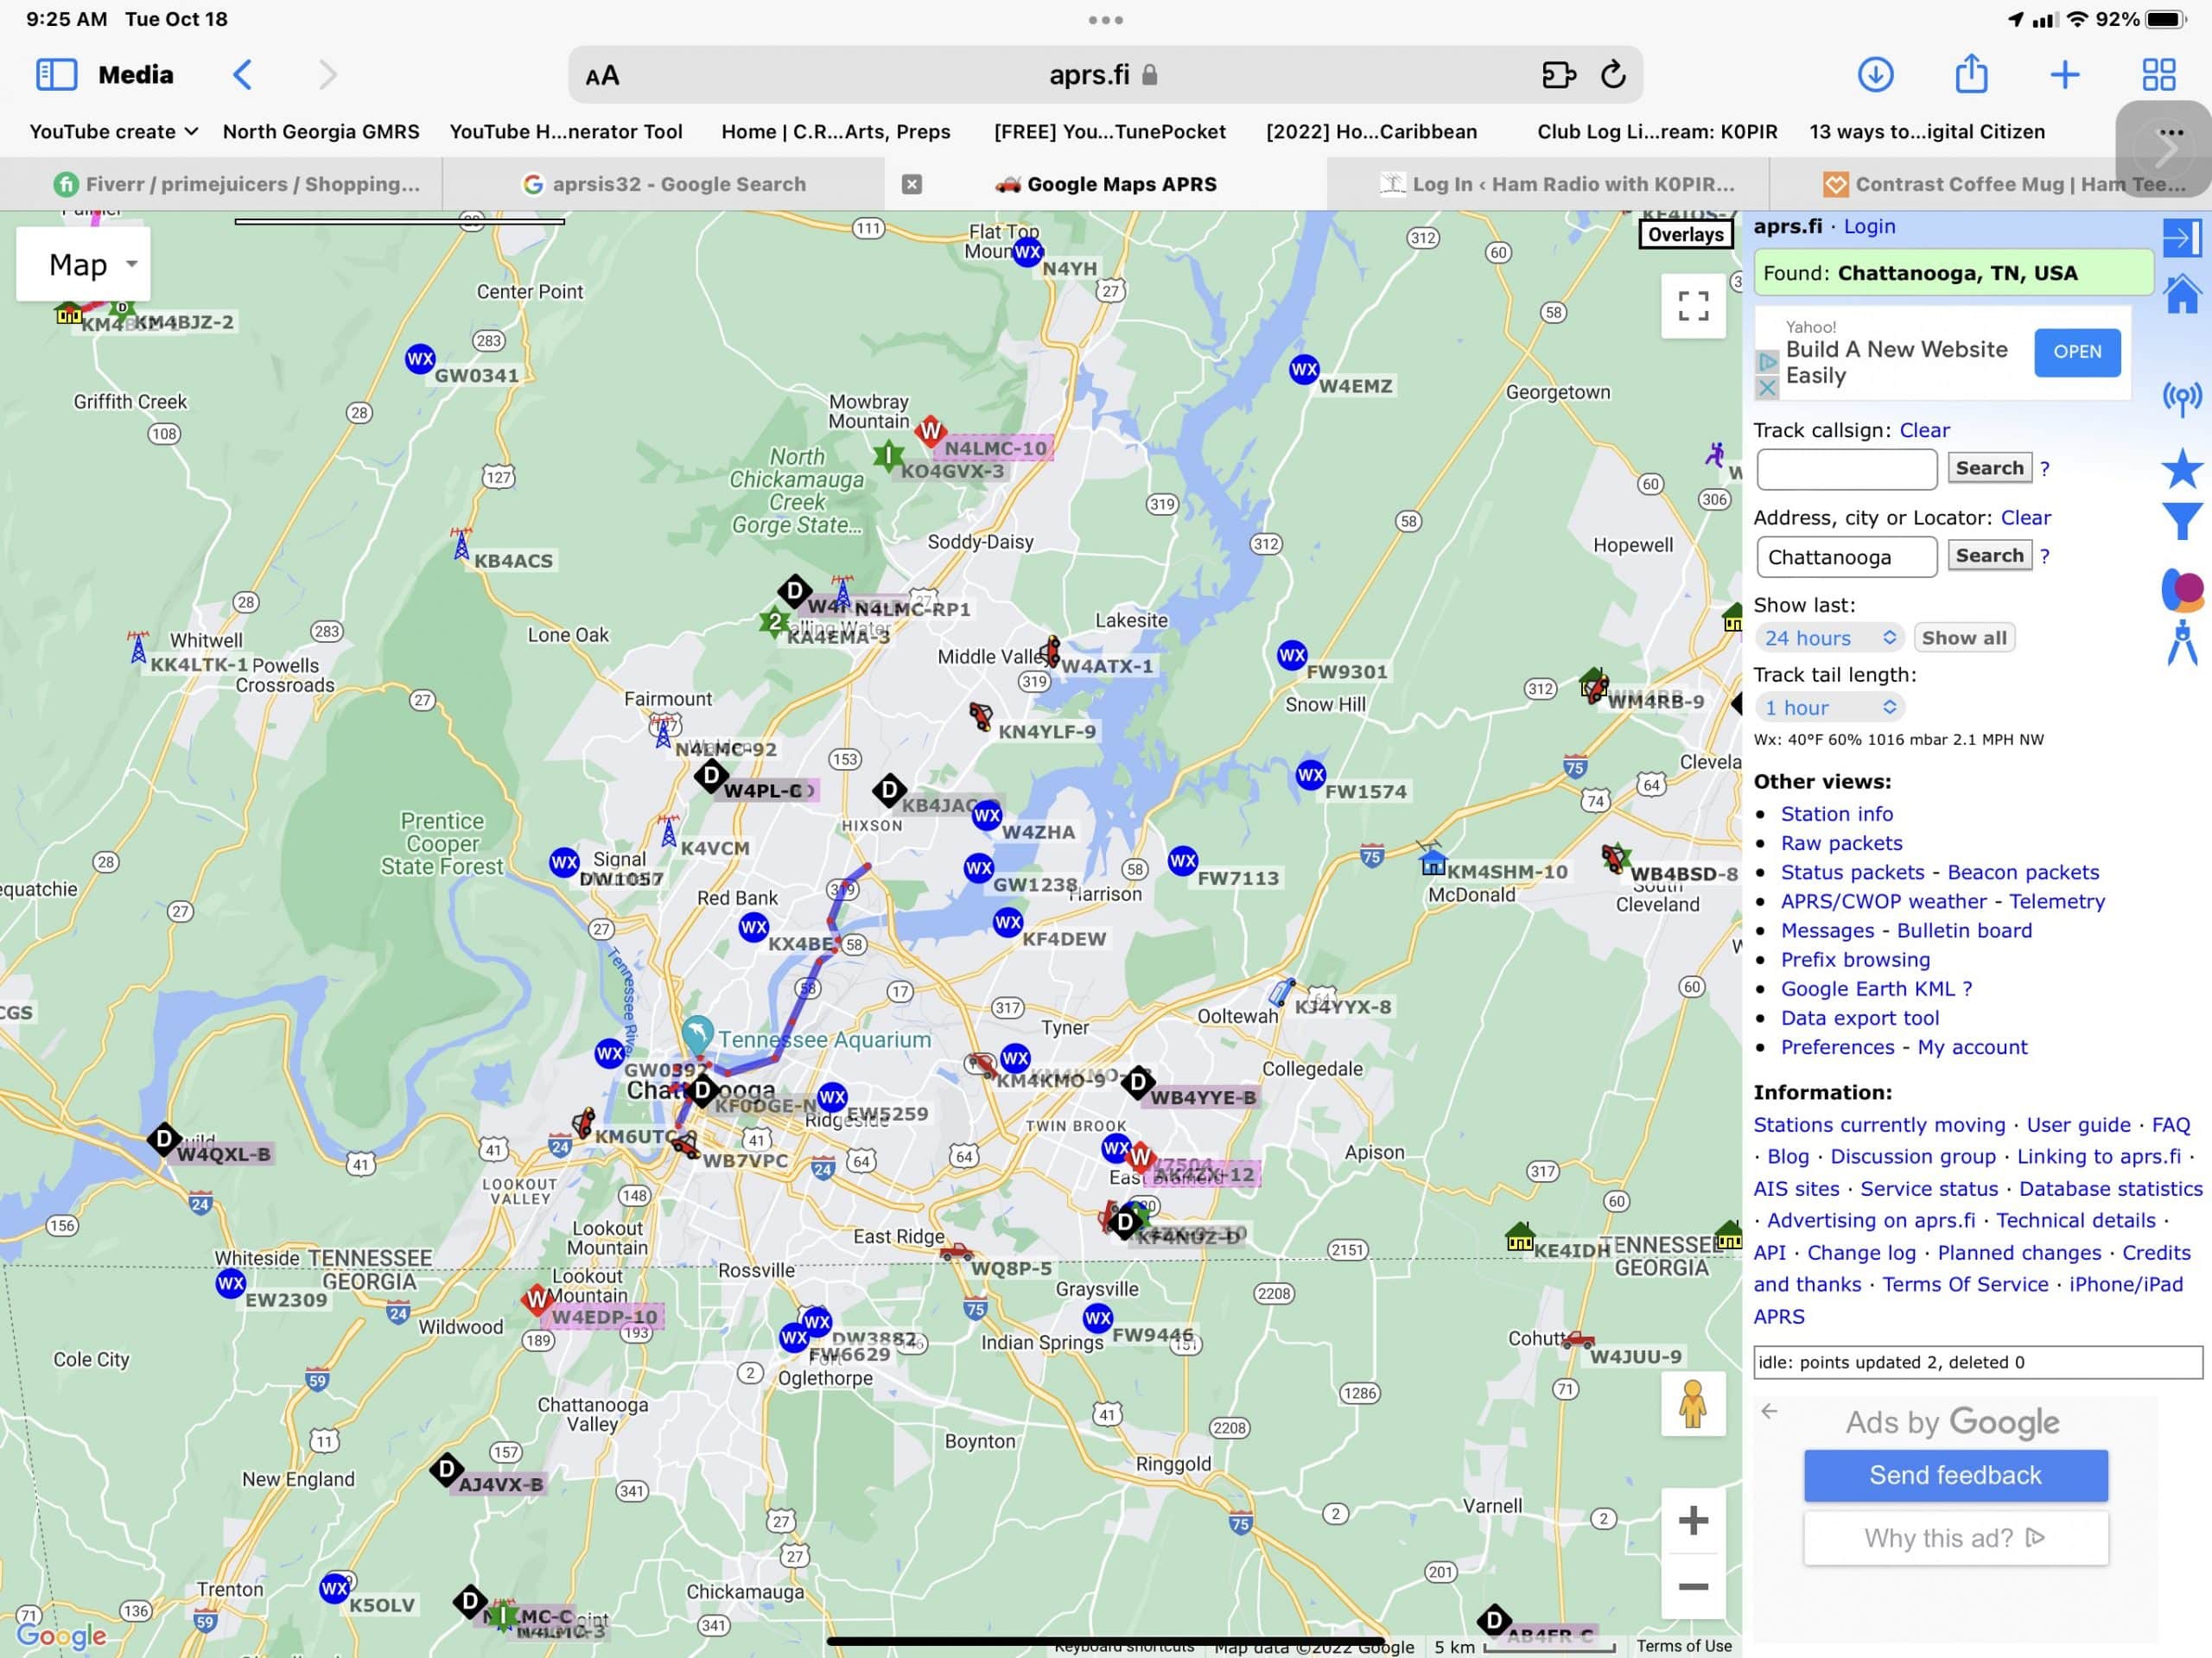Click the W4QXL-B black diamond D icon

coord(164,1138)
